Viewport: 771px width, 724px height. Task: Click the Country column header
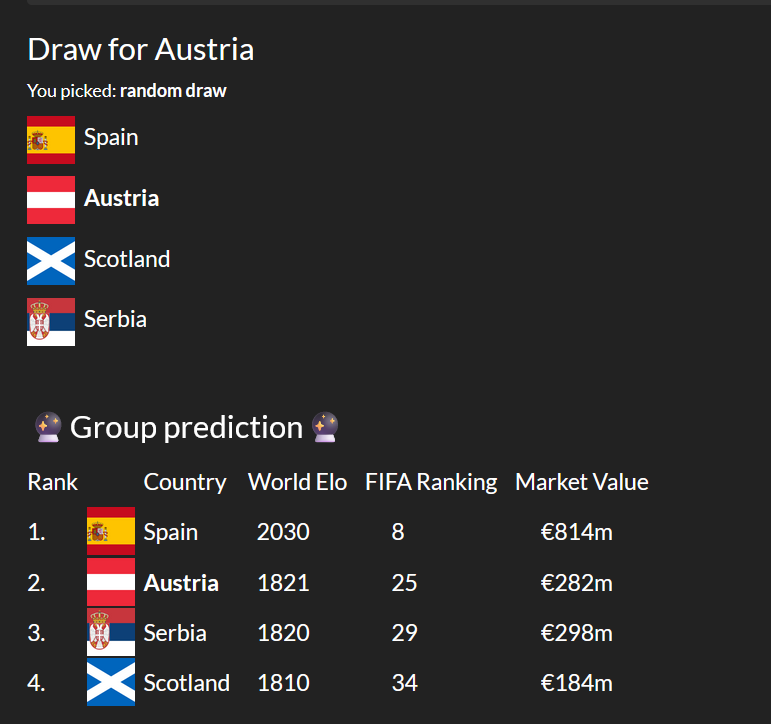coord(185,482)
